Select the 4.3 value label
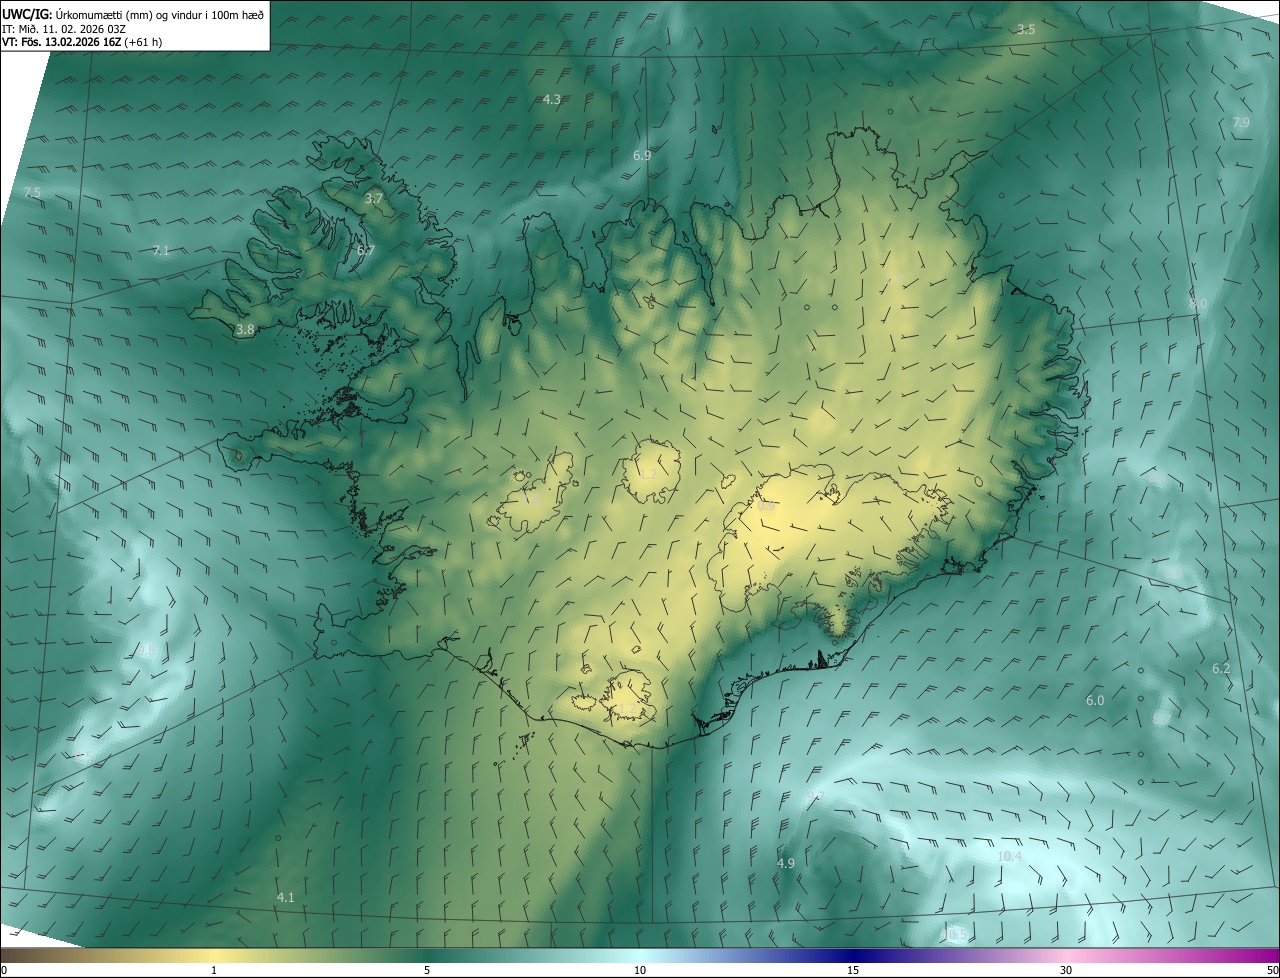The image size is (1280, 978). pos(552,99)
